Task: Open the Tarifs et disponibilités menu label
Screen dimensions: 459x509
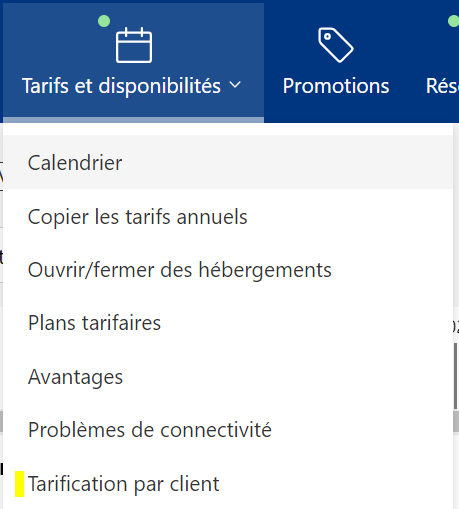Action: (121, 86)
